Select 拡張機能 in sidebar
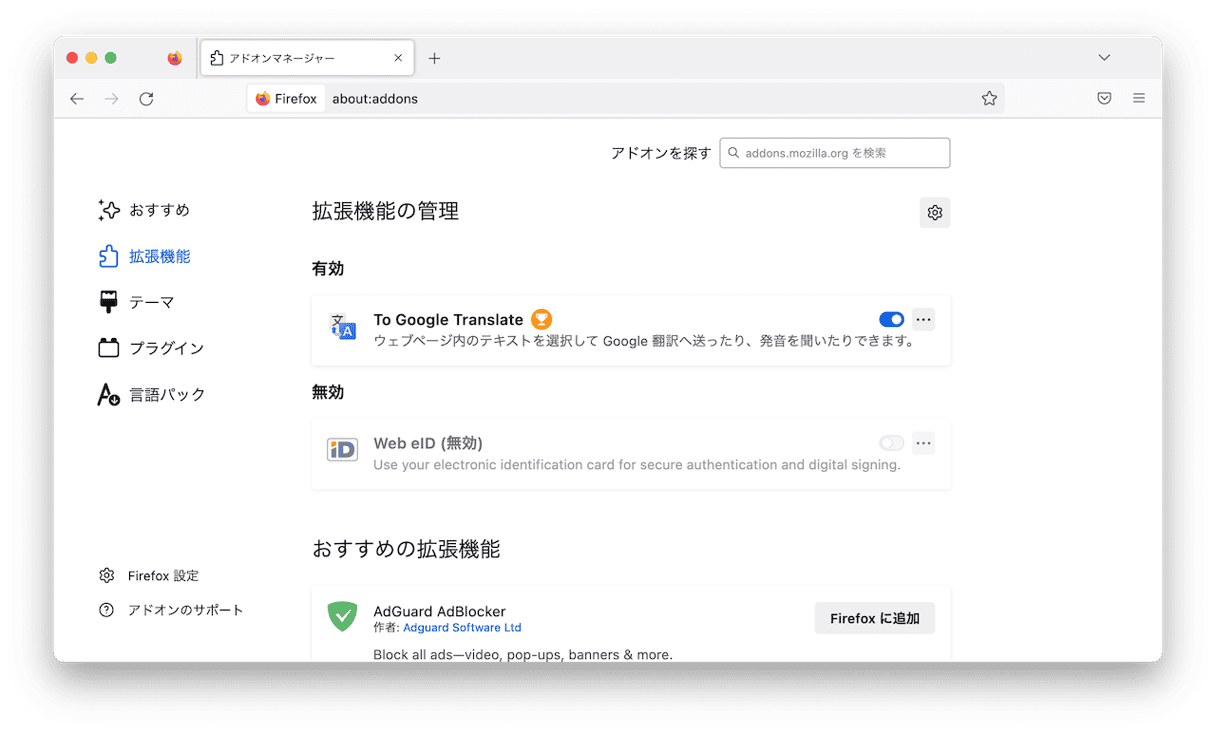Screen dimensions: 1216x733 144,256
